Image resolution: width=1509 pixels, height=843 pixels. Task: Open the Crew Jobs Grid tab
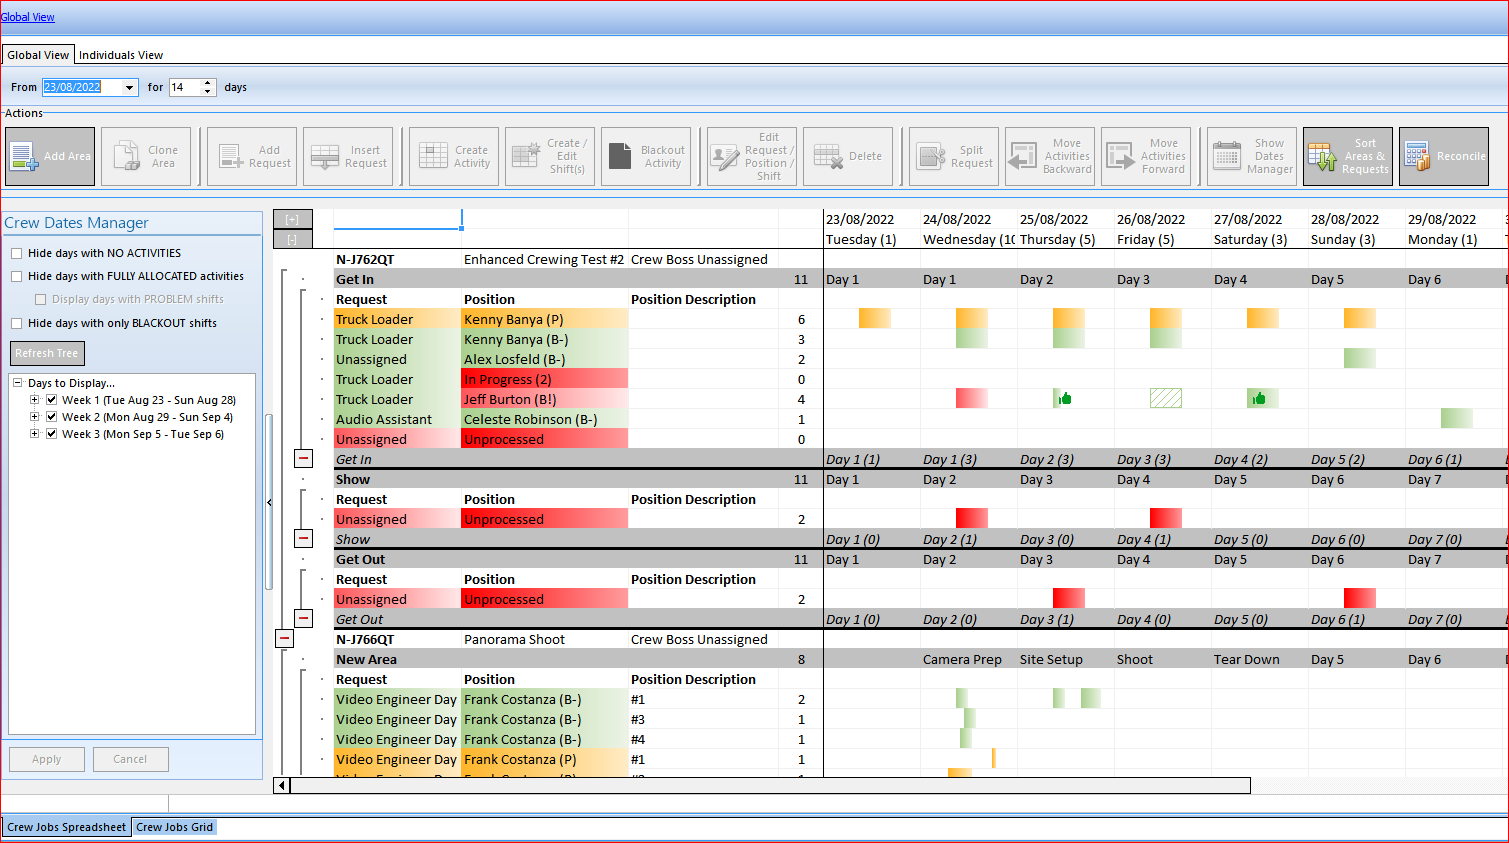click(174, 827)
